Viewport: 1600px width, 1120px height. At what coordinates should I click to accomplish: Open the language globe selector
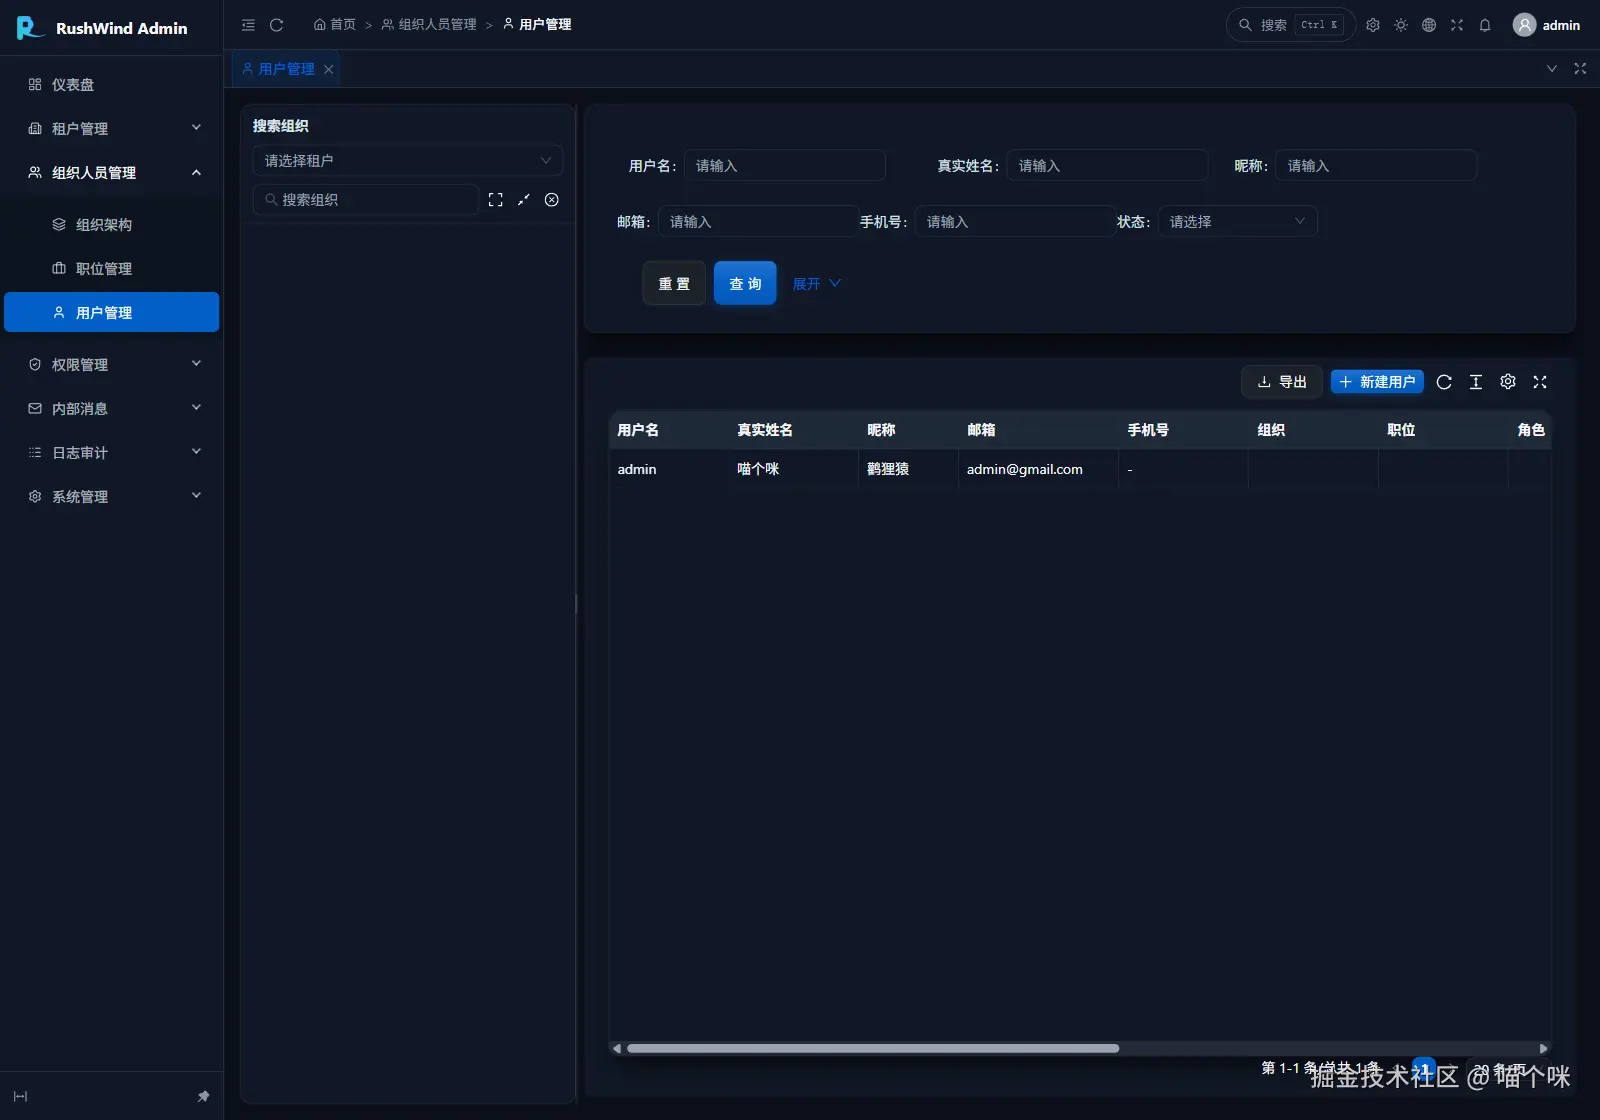[x=1429, y=25]
